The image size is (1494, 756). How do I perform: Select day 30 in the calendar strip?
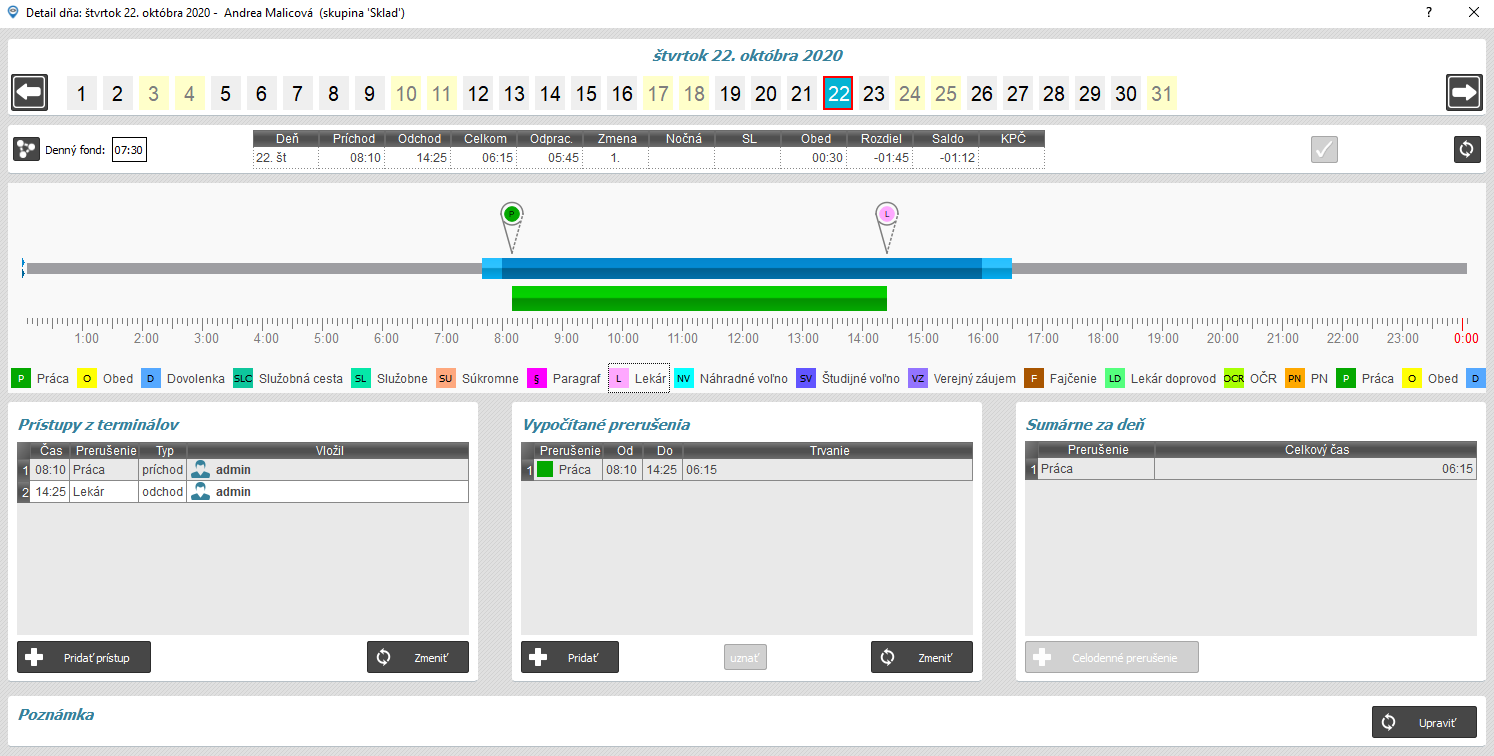[1126, 94]
